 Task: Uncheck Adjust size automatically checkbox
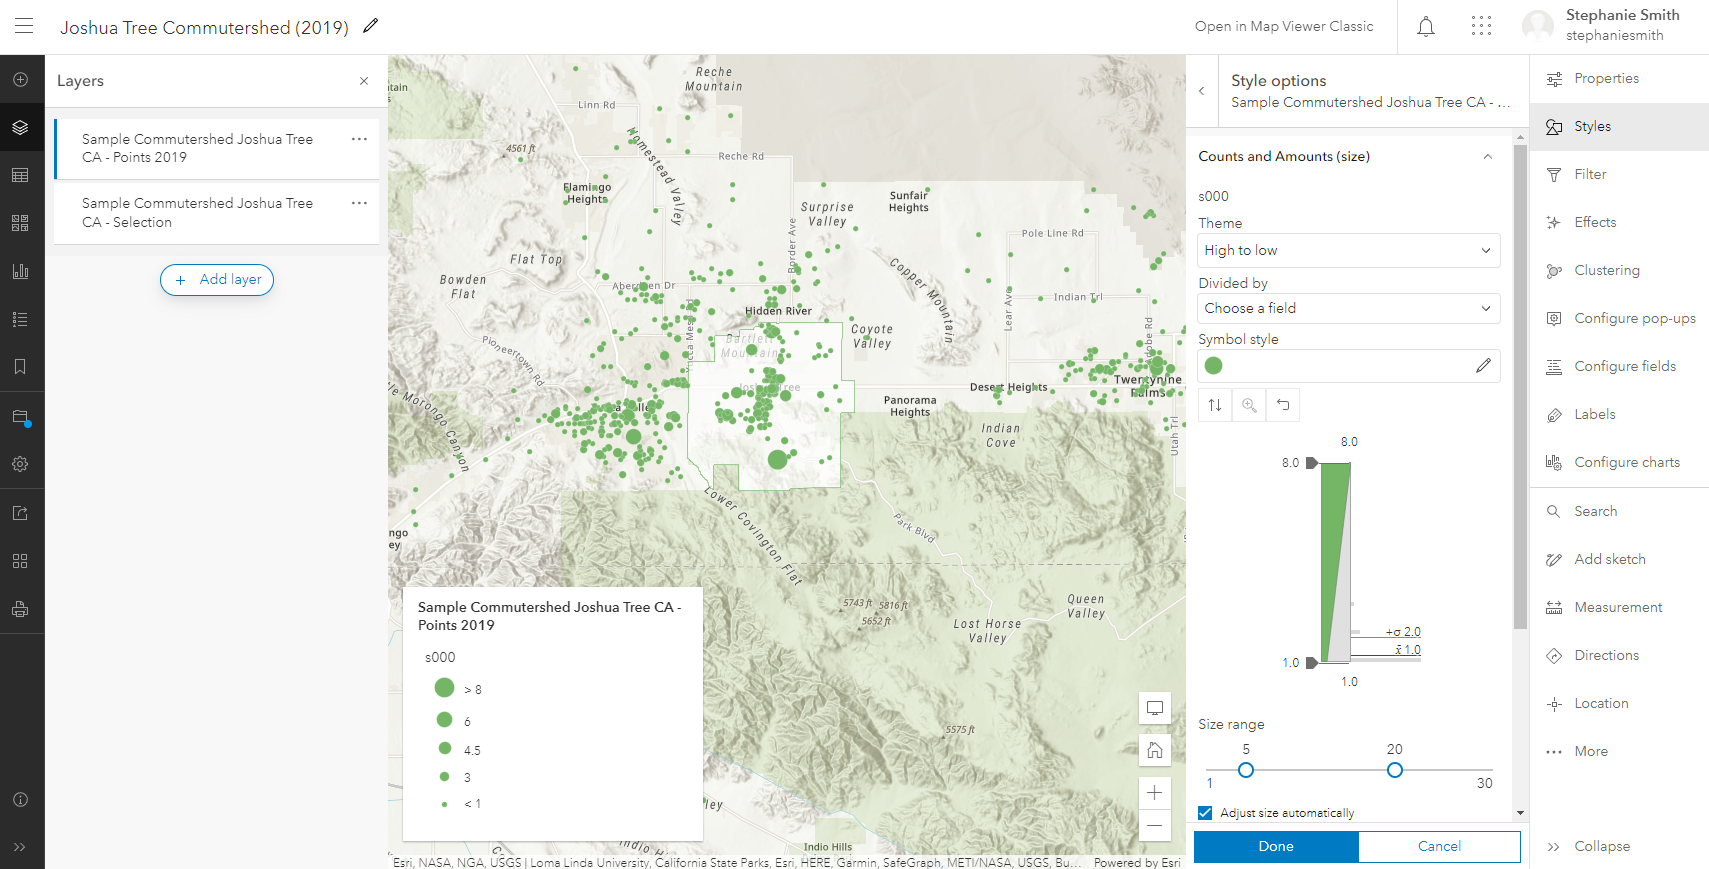tap(1205, 813)
